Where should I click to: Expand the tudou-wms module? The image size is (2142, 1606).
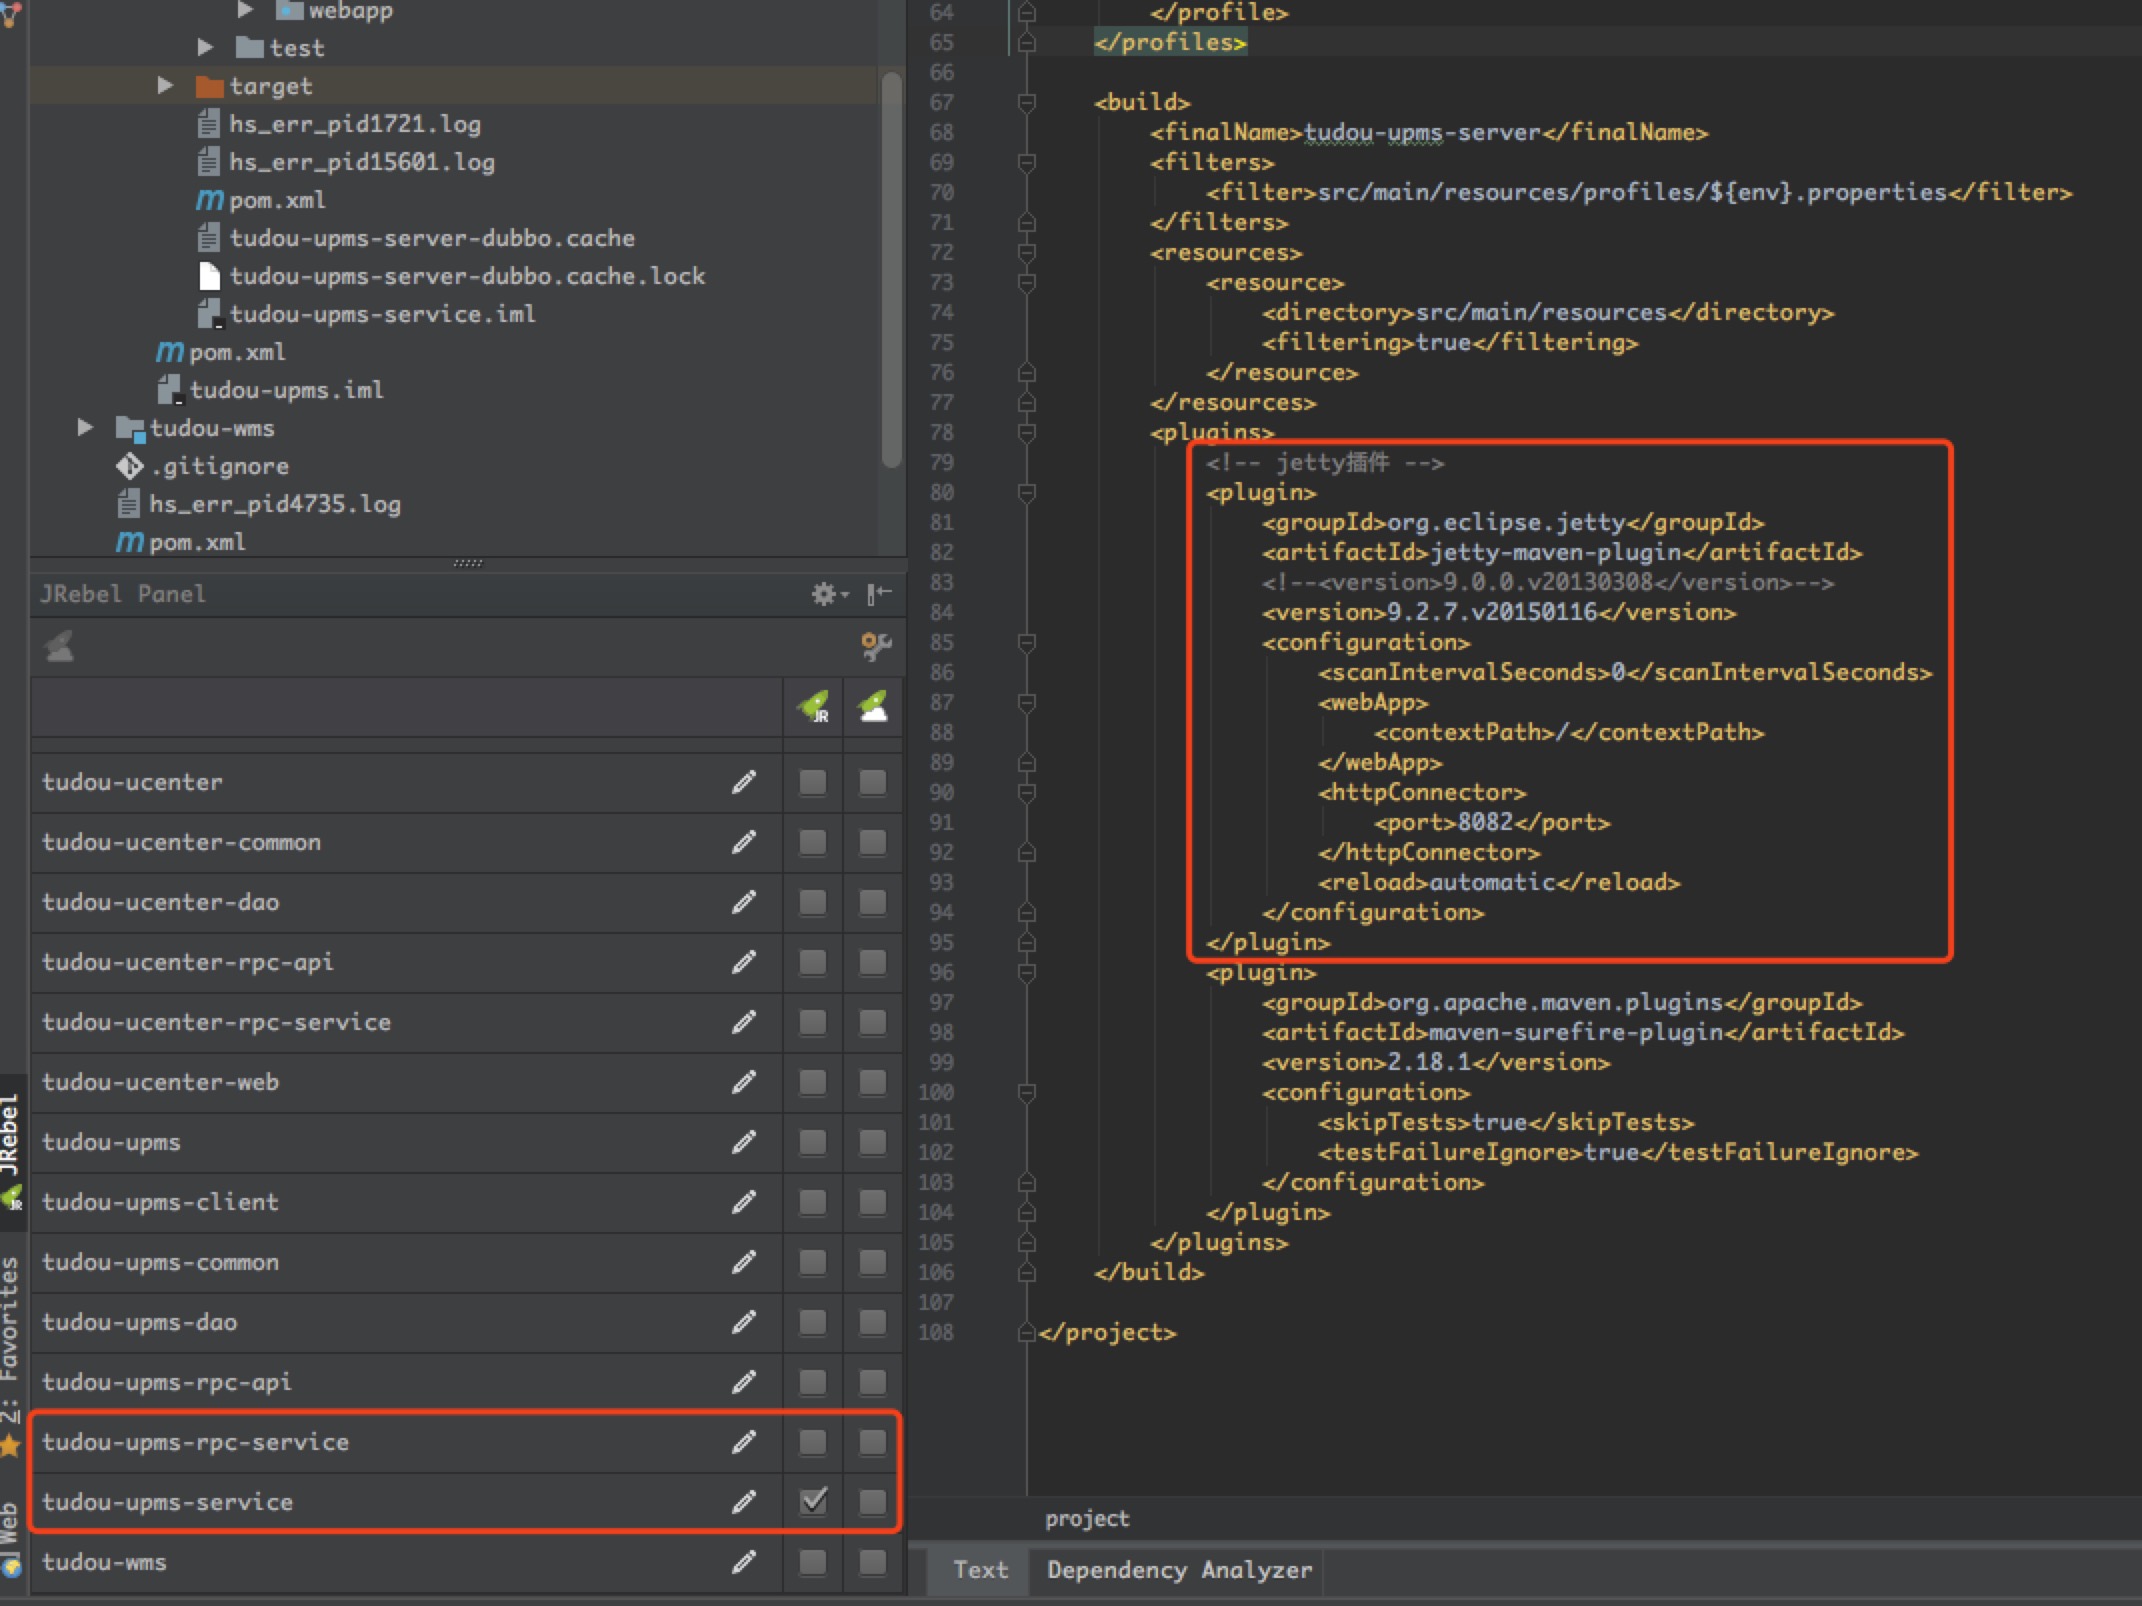click(x=85, y=428)
